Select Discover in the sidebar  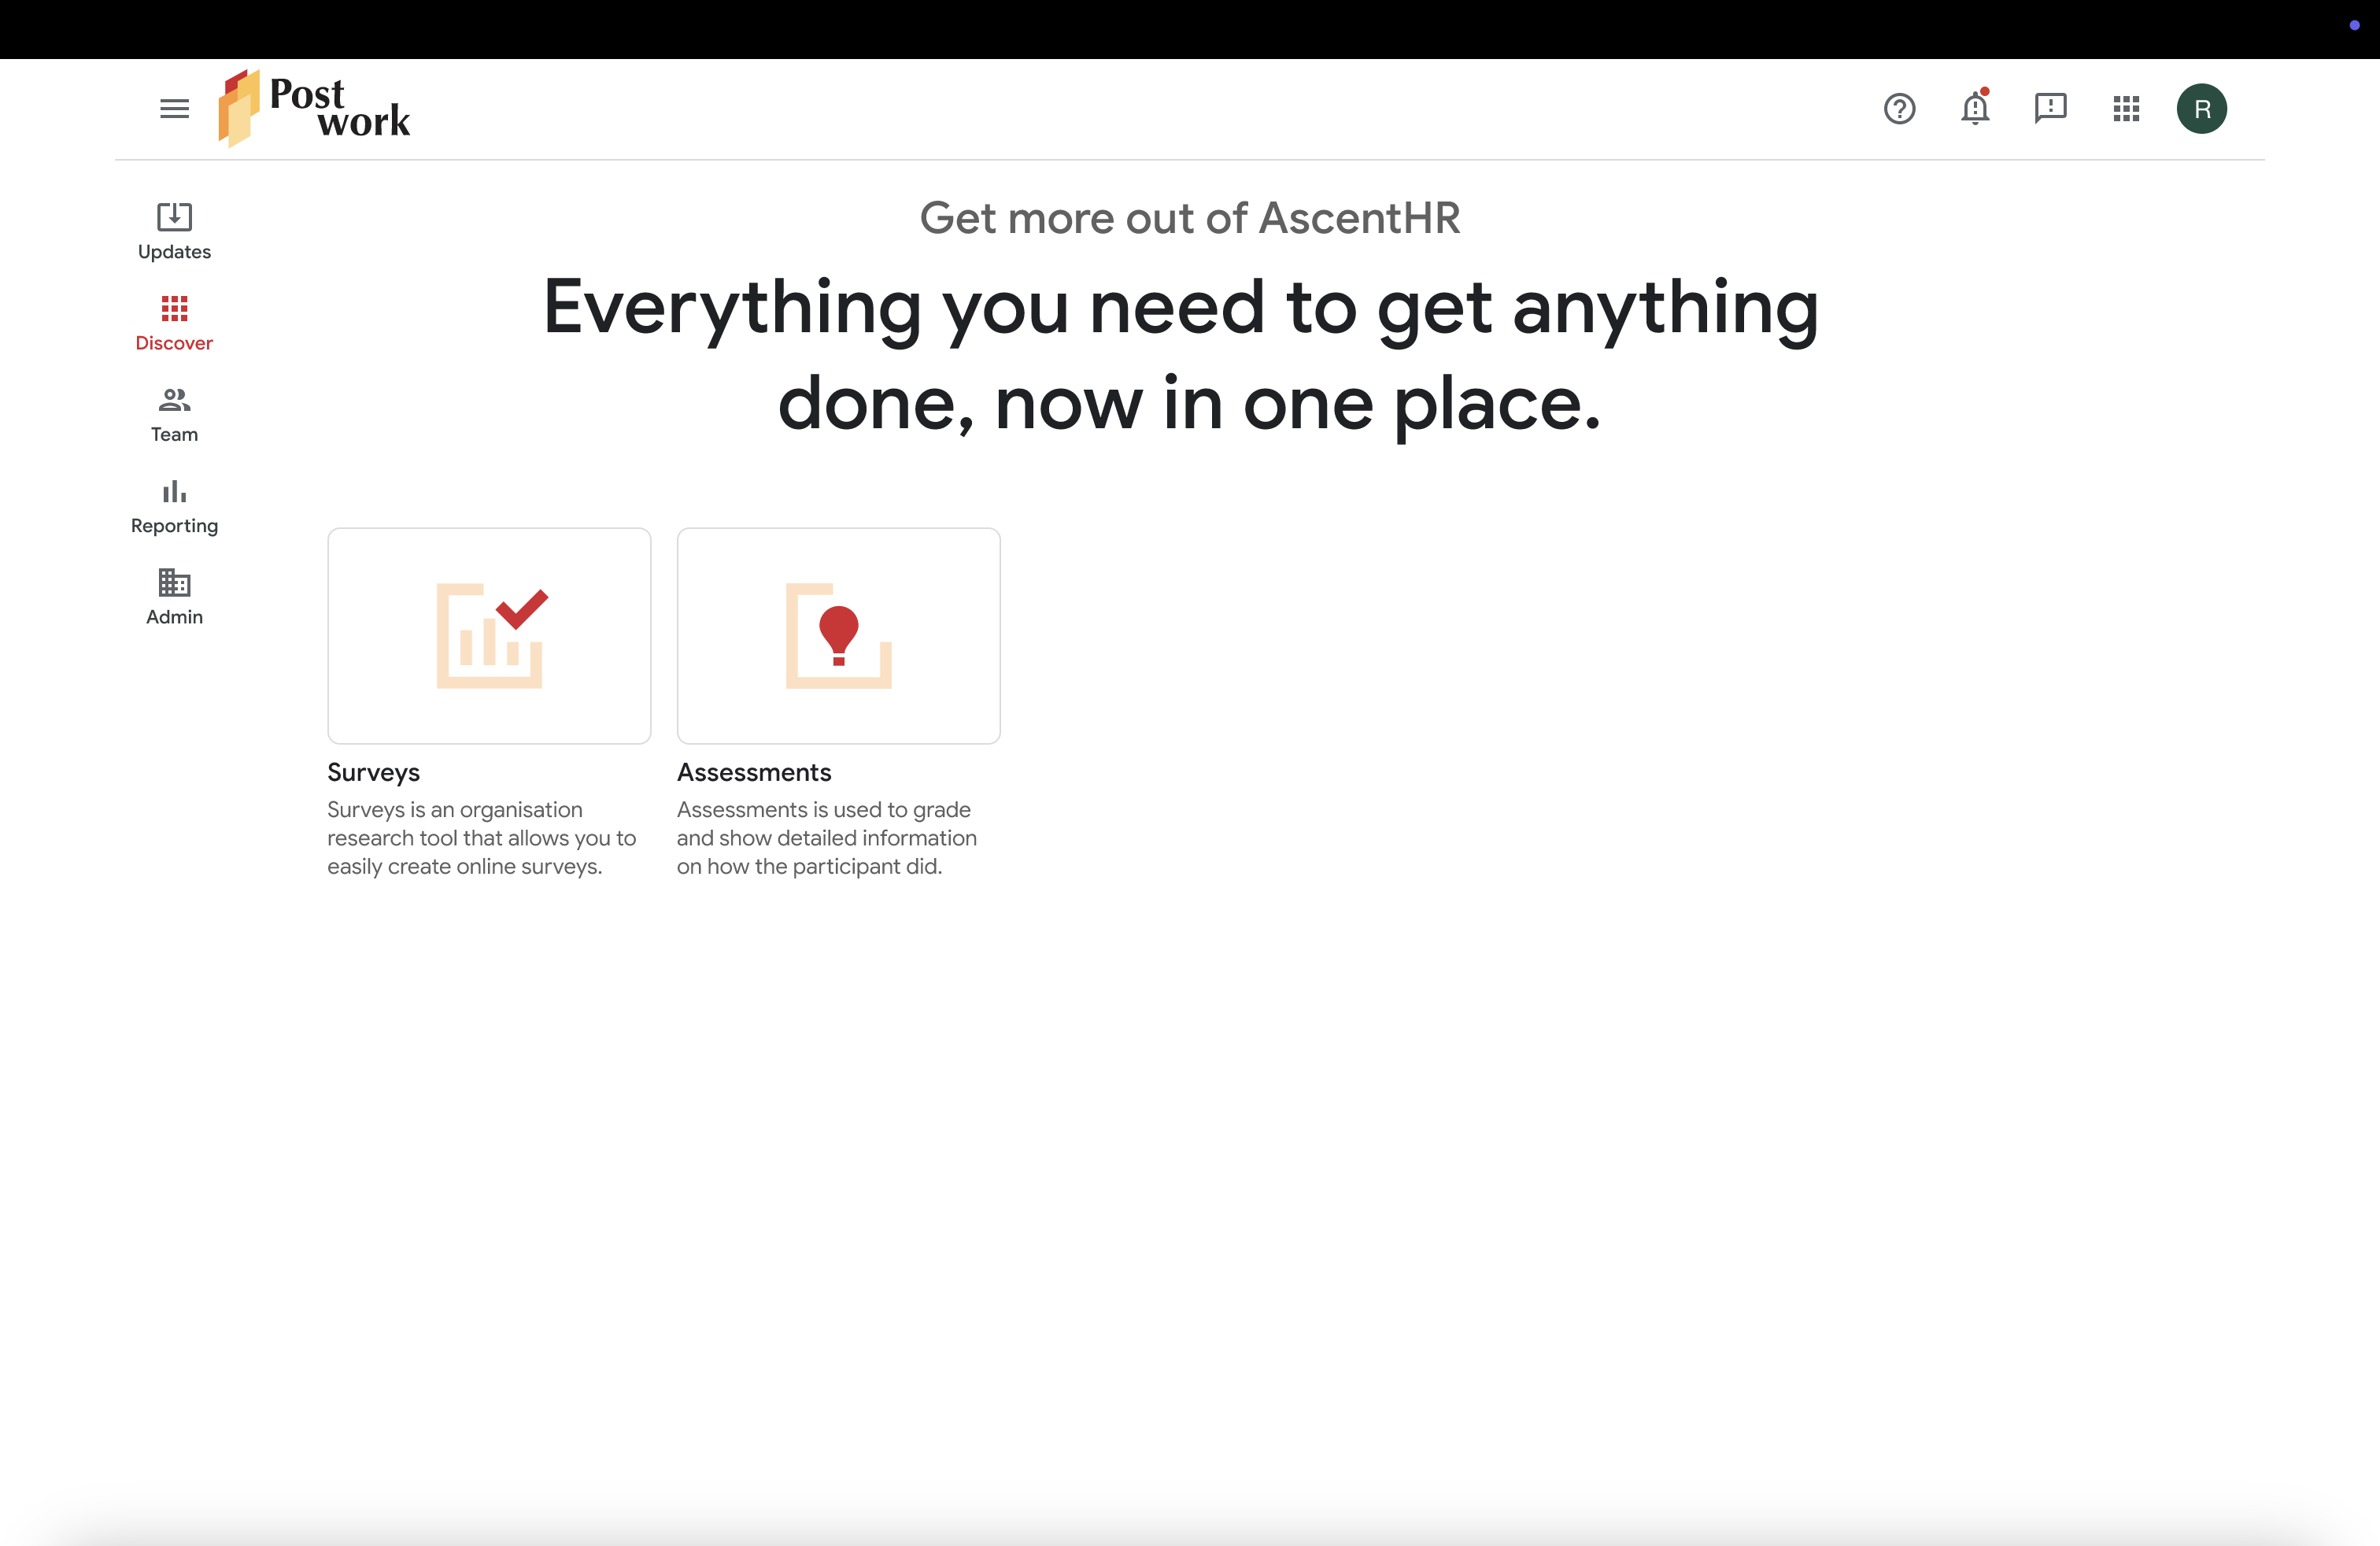[x=174, y=323]
